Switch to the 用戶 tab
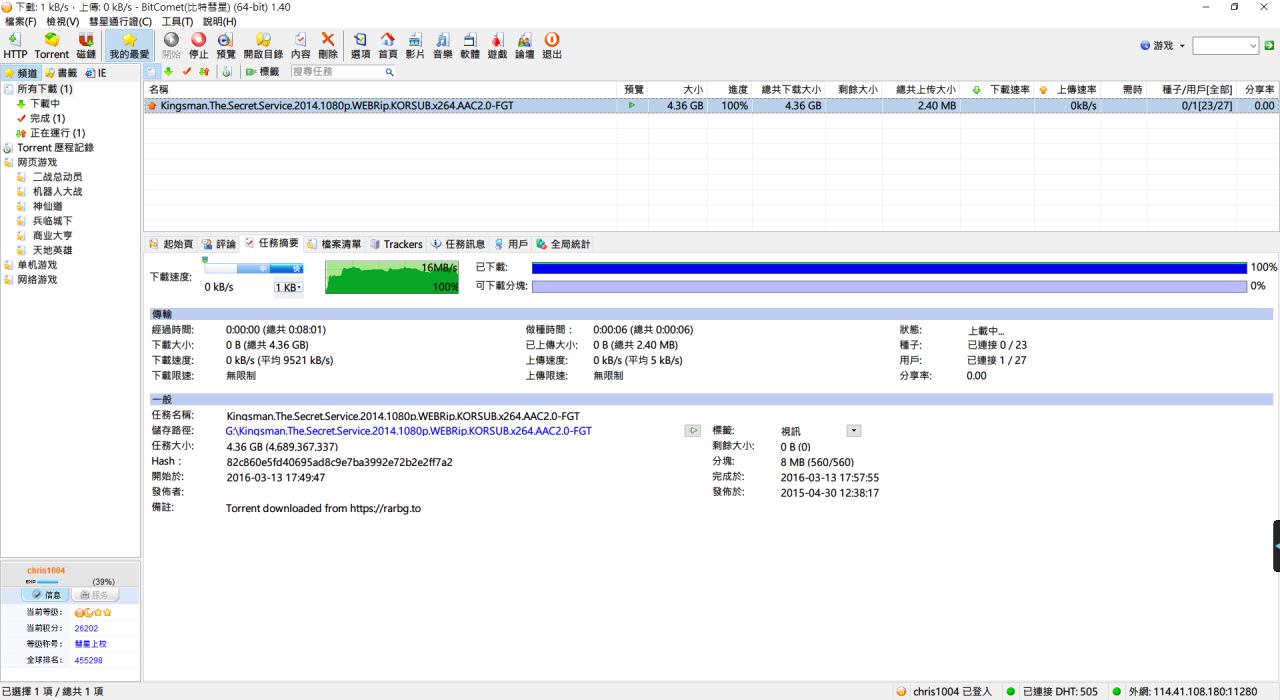This screenshot has width=1280, height=700. (x=511, y=244)
